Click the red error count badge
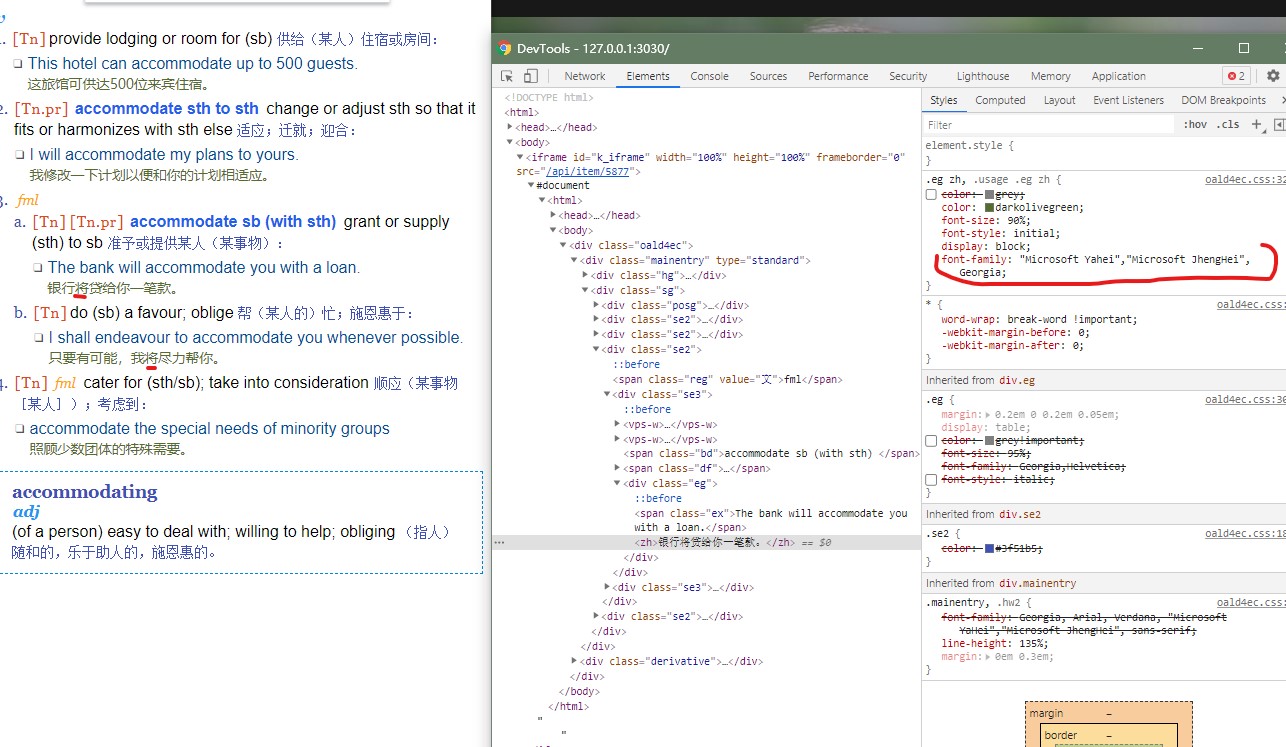Screen dimensions: 1286x747 (1236, 76)
